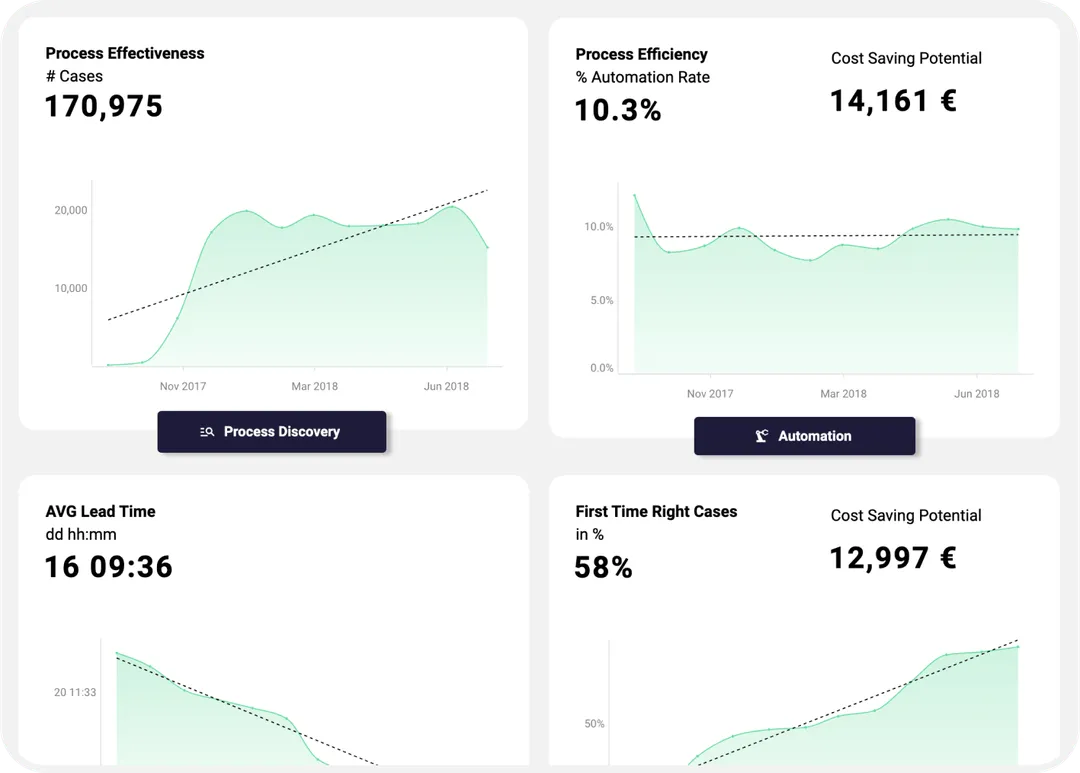Click the 20,000 y-axis label
The height and width of the screenshot is (773, 1080).
pos(71,210)
